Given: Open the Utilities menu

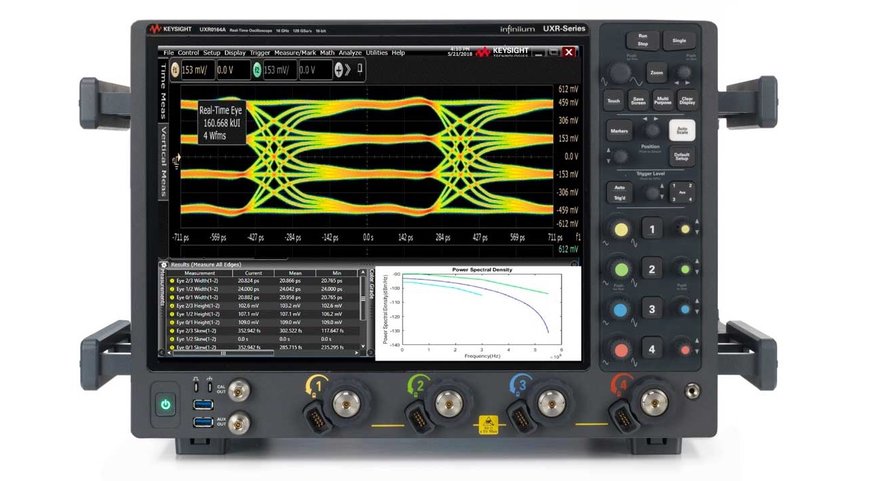Looking at the screenshot, I should [377, 53].
